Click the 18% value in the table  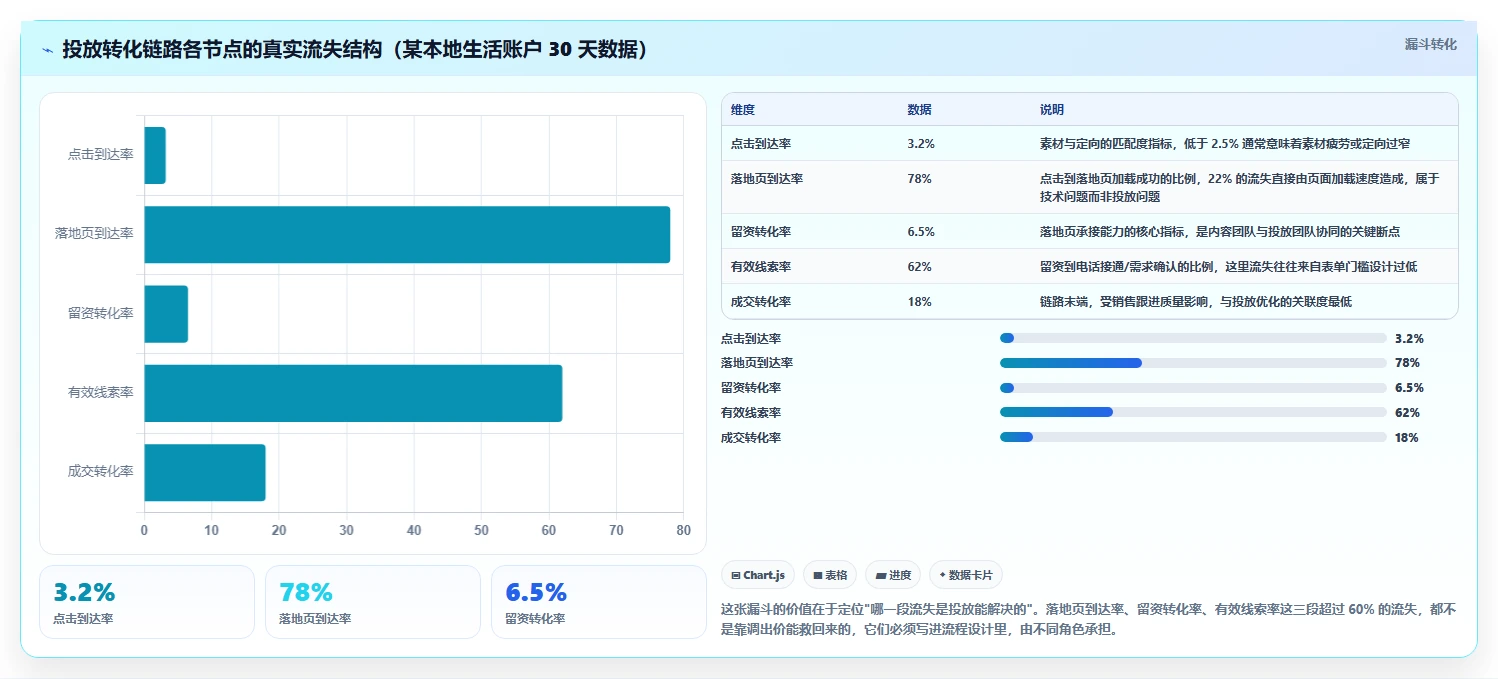coord(919,301)
